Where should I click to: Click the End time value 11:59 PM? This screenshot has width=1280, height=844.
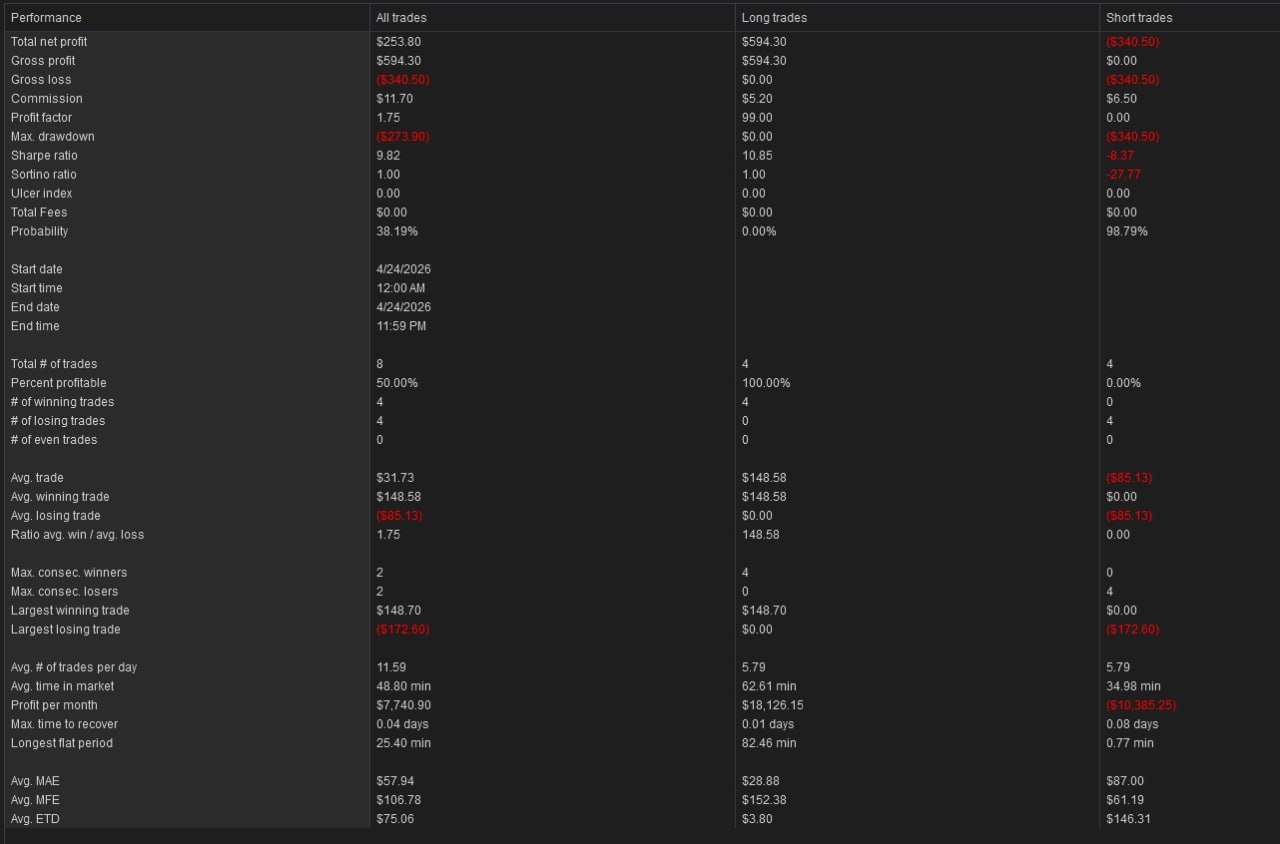[400, 327]
